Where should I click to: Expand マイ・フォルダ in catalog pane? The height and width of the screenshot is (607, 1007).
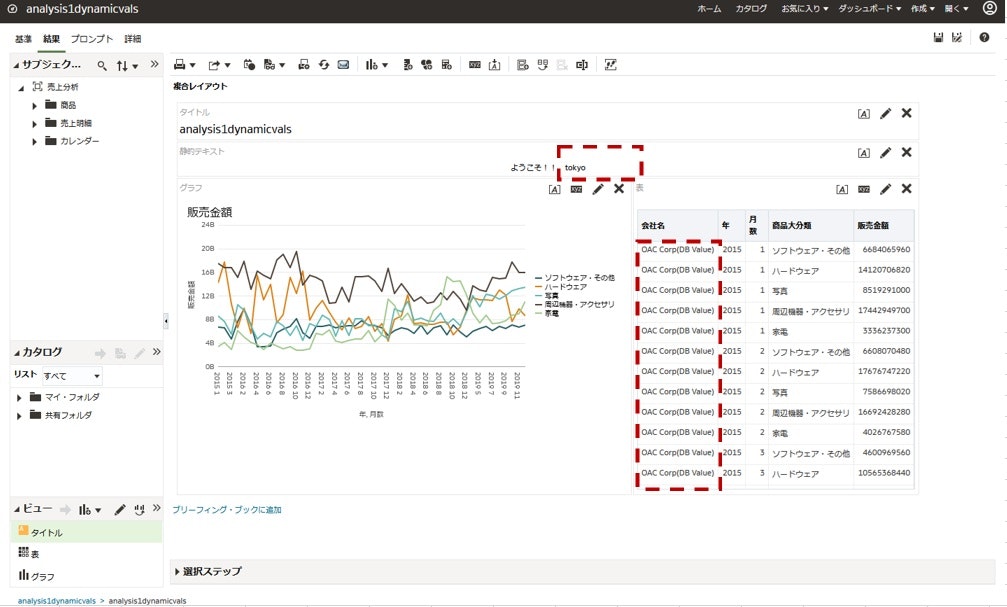point(19,398)
